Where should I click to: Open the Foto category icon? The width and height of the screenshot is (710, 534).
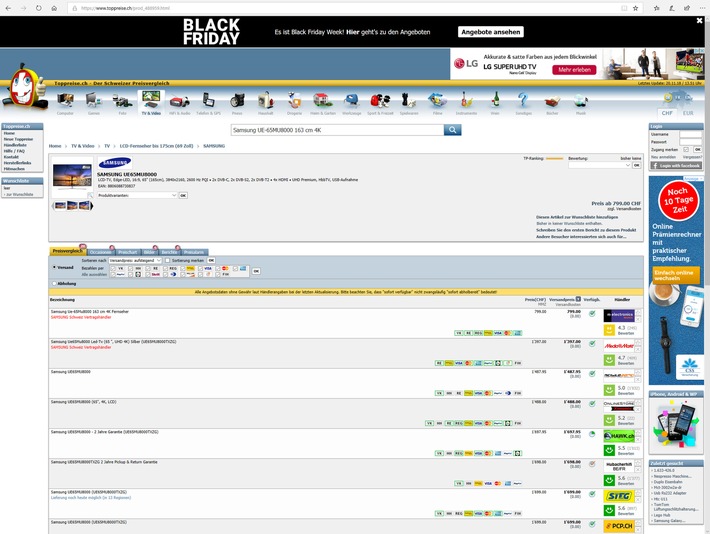coord(122,101)
